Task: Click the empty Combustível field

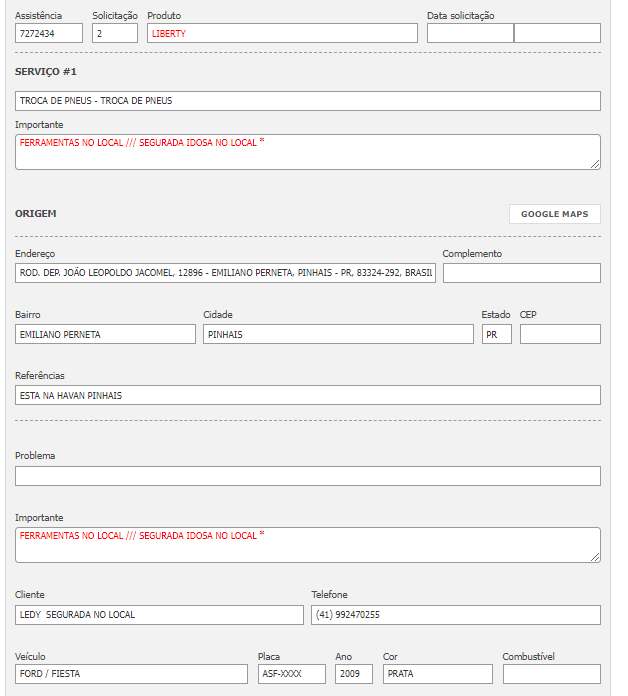Action: click(552, 674)
